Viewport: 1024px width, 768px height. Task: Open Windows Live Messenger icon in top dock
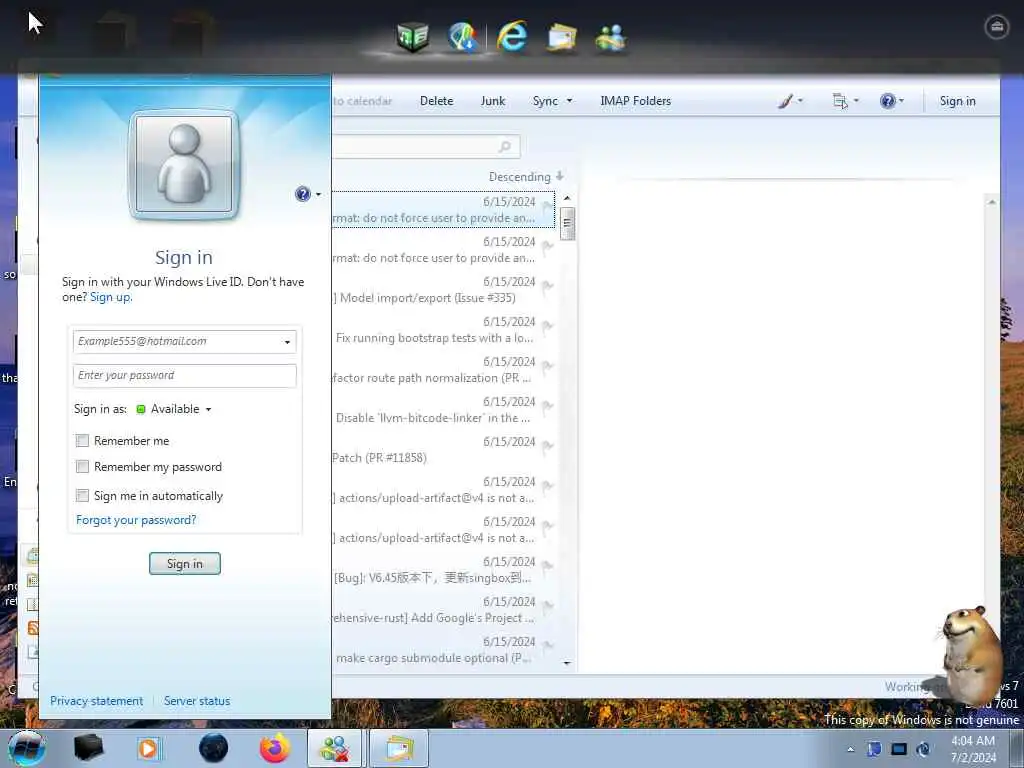(611, 37)
